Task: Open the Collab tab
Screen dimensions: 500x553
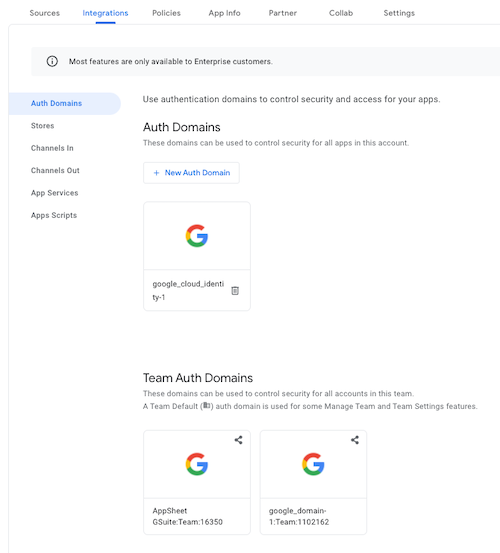Action: tap(341, 13)
